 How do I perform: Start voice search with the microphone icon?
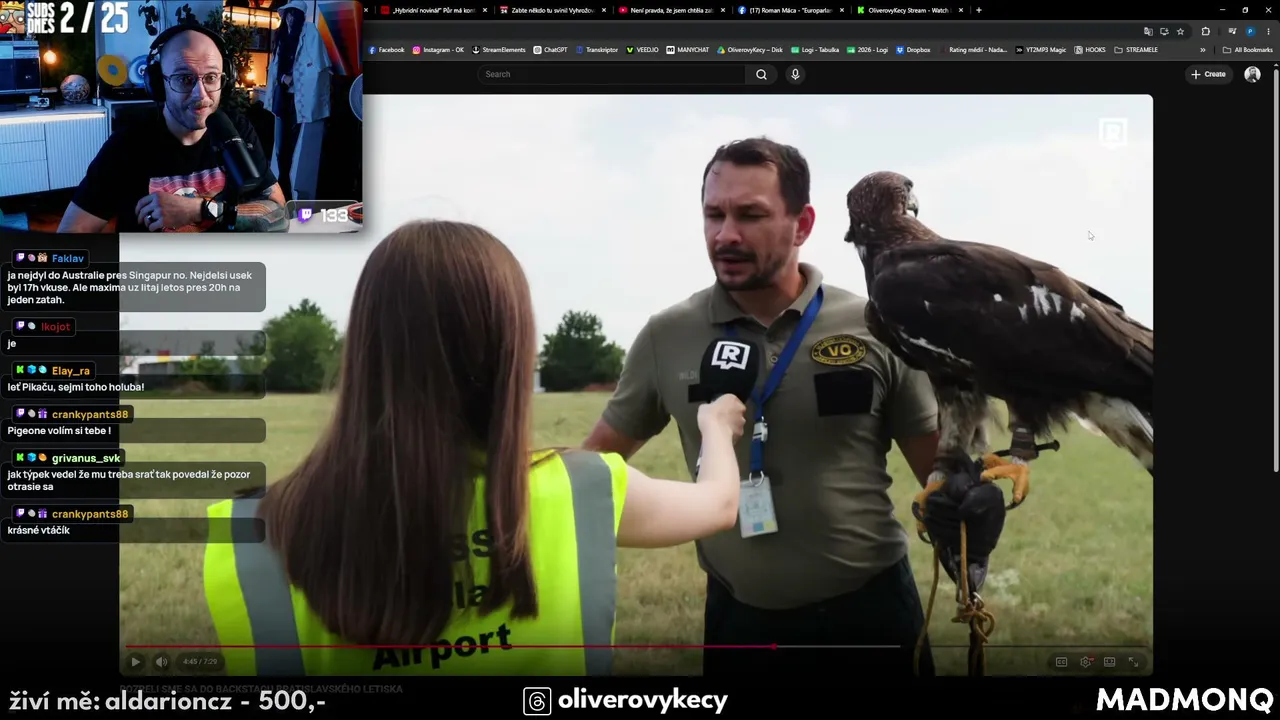(795, 74)
